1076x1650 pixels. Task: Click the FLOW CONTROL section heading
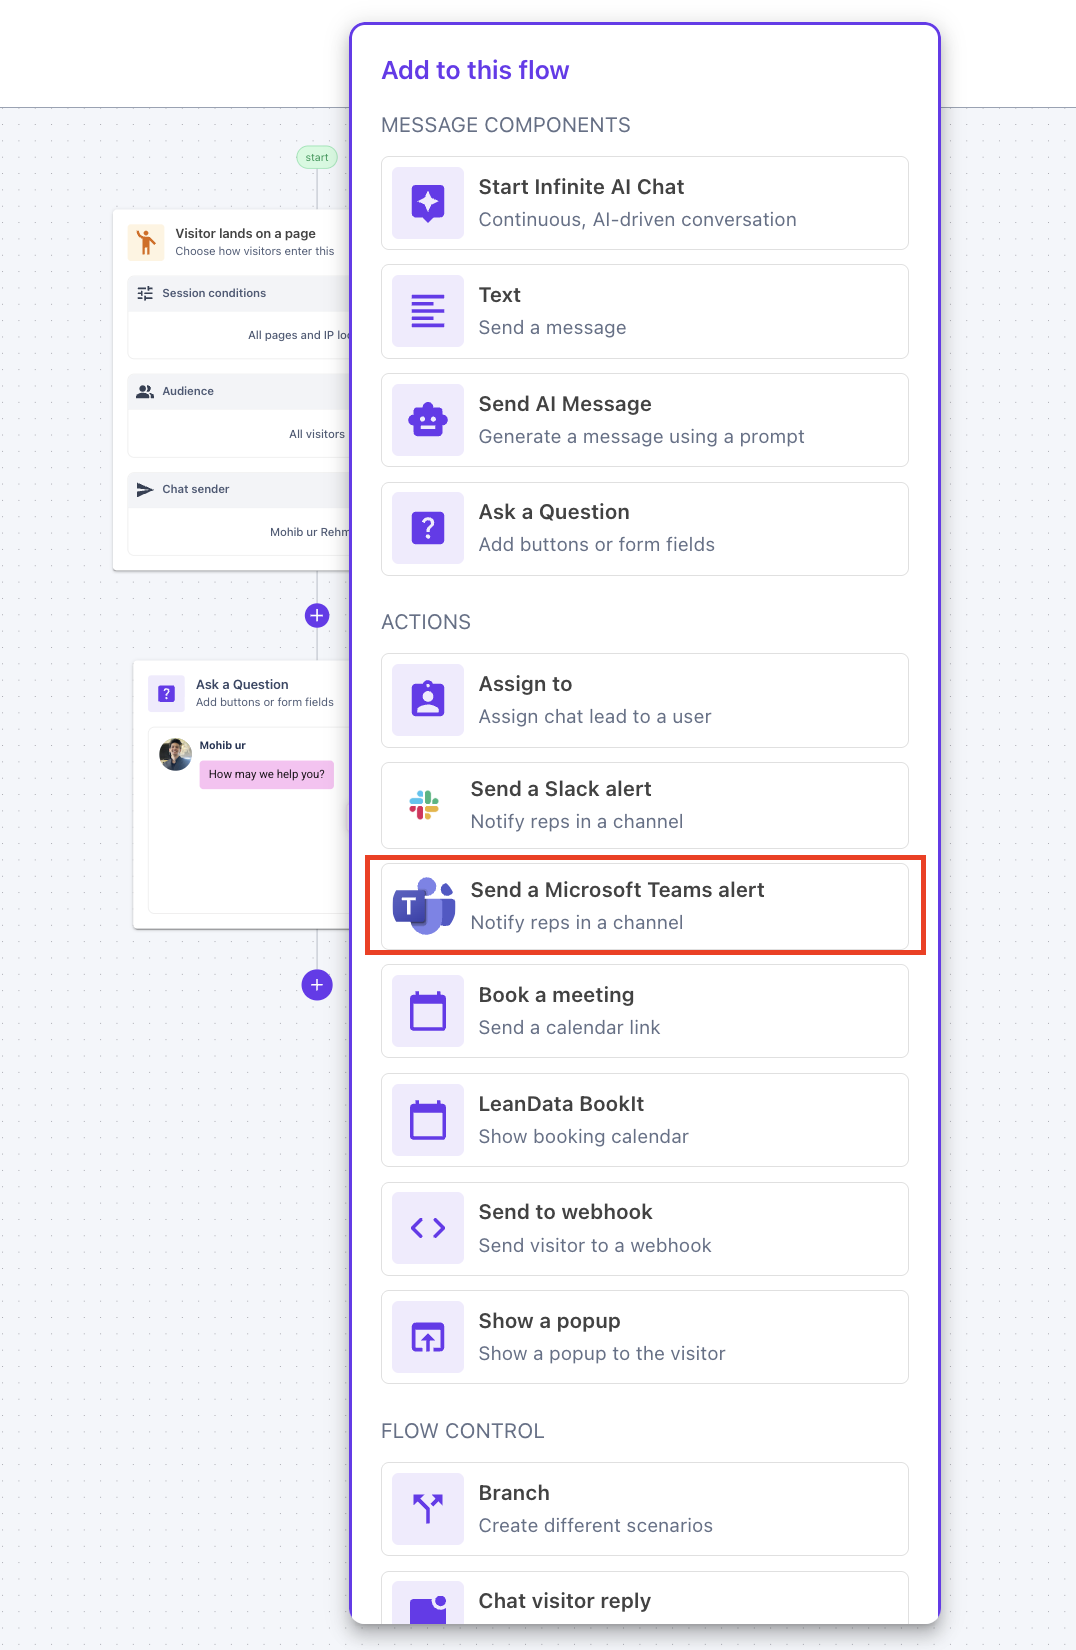click(x=463, y=1431)
